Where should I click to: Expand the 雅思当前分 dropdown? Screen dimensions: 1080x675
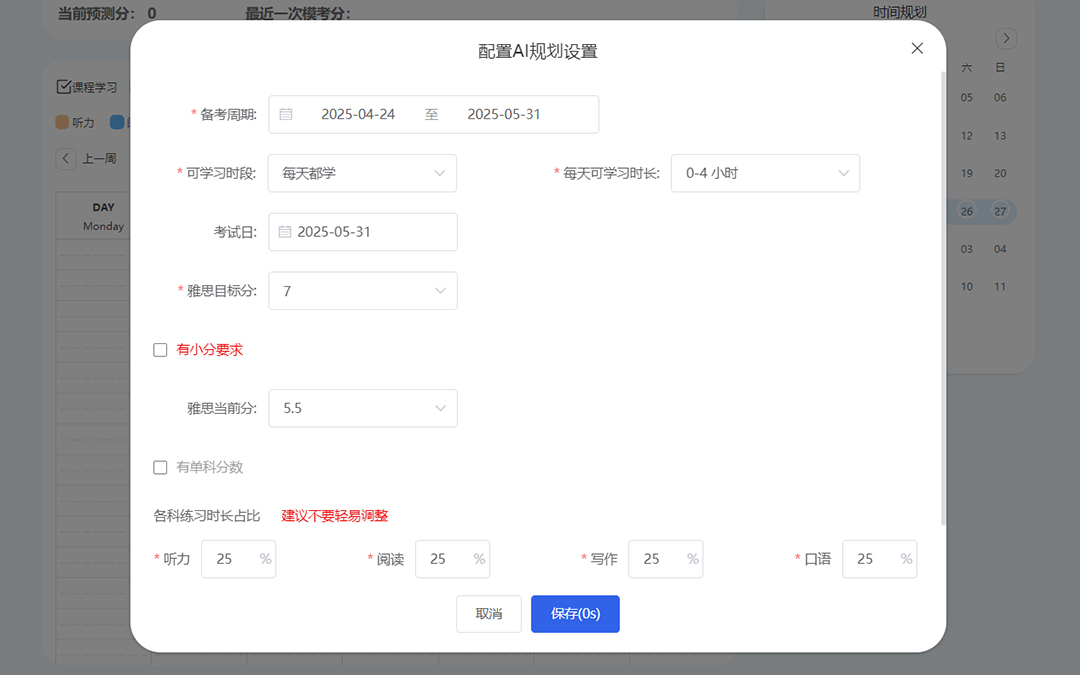click(362, 408)
